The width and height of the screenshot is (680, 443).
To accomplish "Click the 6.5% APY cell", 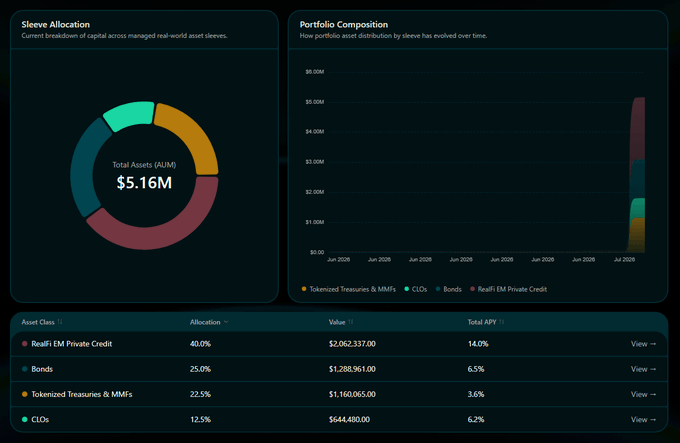I will coord(476,369).
